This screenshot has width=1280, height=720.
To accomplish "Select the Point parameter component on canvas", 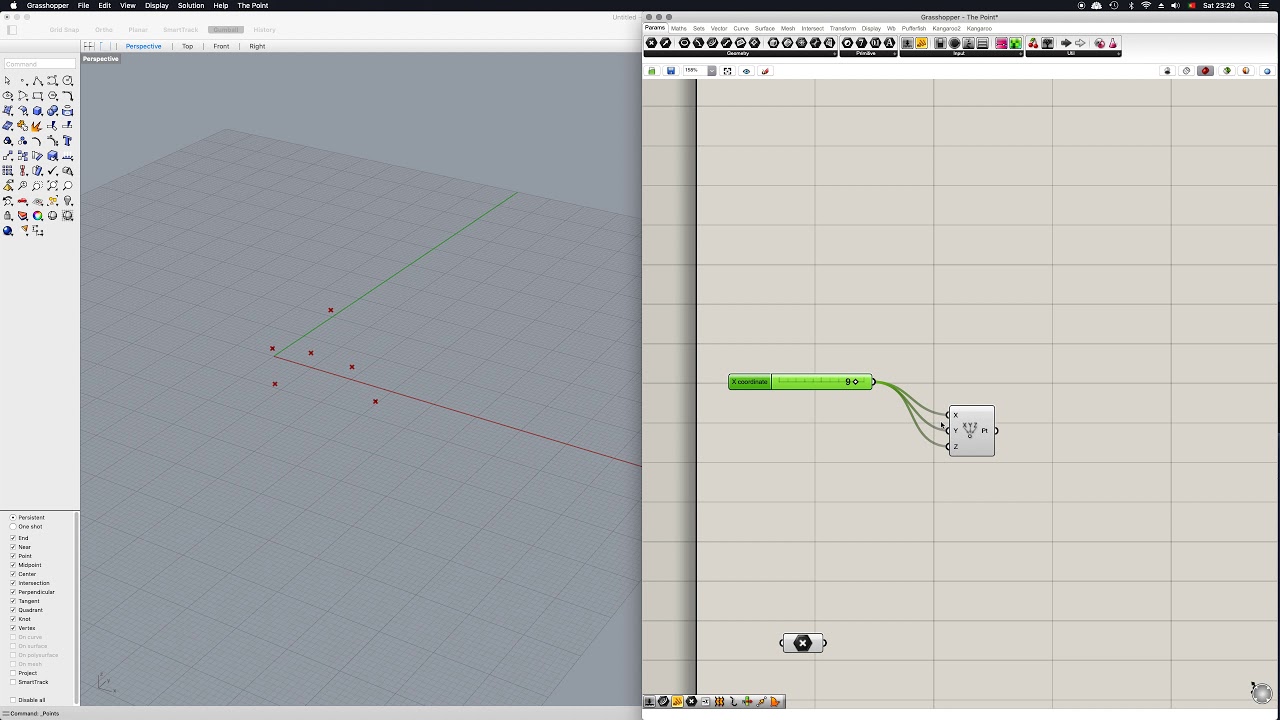I will coord(803,643).
